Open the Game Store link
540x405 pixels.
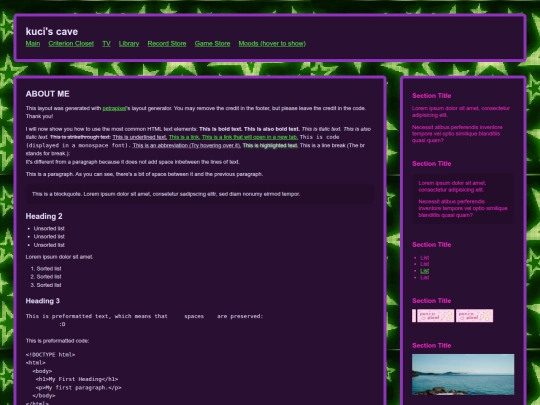(x=212, y=43)
